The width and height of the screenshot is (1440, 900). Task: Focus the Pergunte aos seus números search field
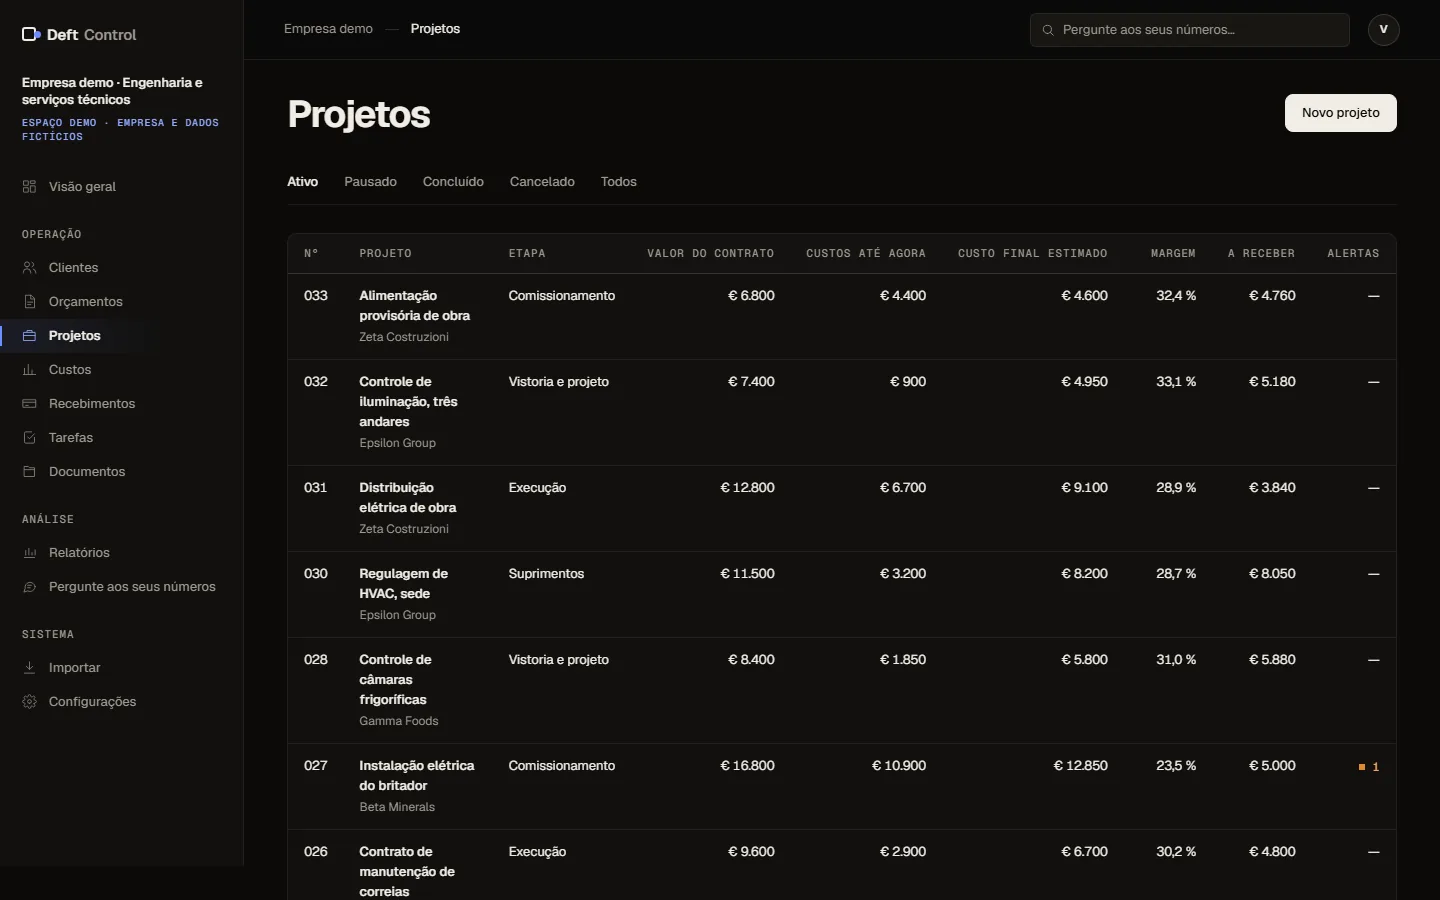[1190, 30]
